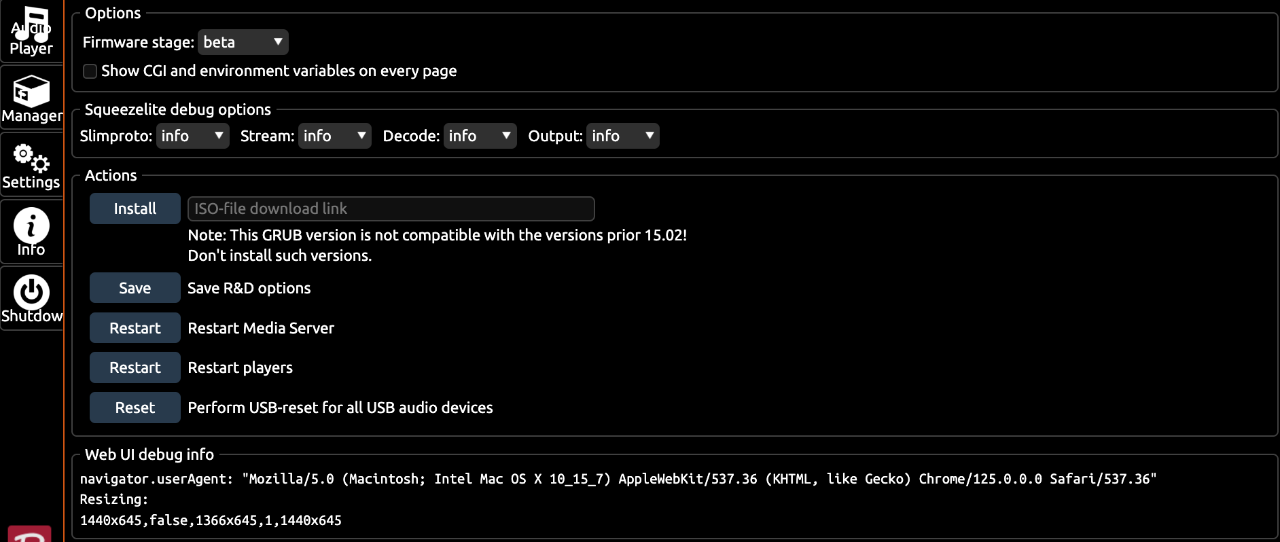Screen dimensions: 1280x542
Task: Expand the Stream debug level dropdown
Action: click(335, 136)
